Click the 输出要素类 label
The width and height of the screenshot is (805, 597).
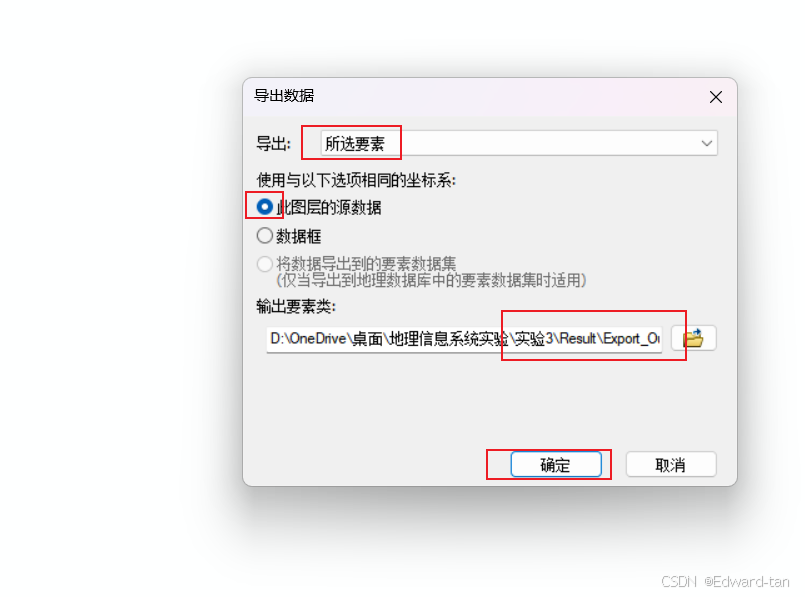click(296, 306)
